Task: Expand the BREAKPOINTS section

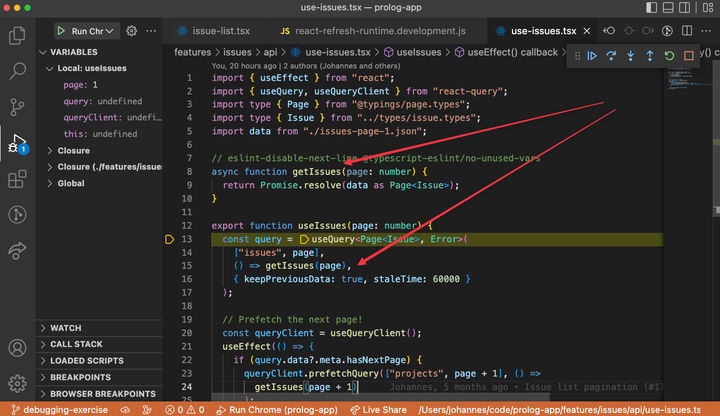Action: tap(80, 377)
